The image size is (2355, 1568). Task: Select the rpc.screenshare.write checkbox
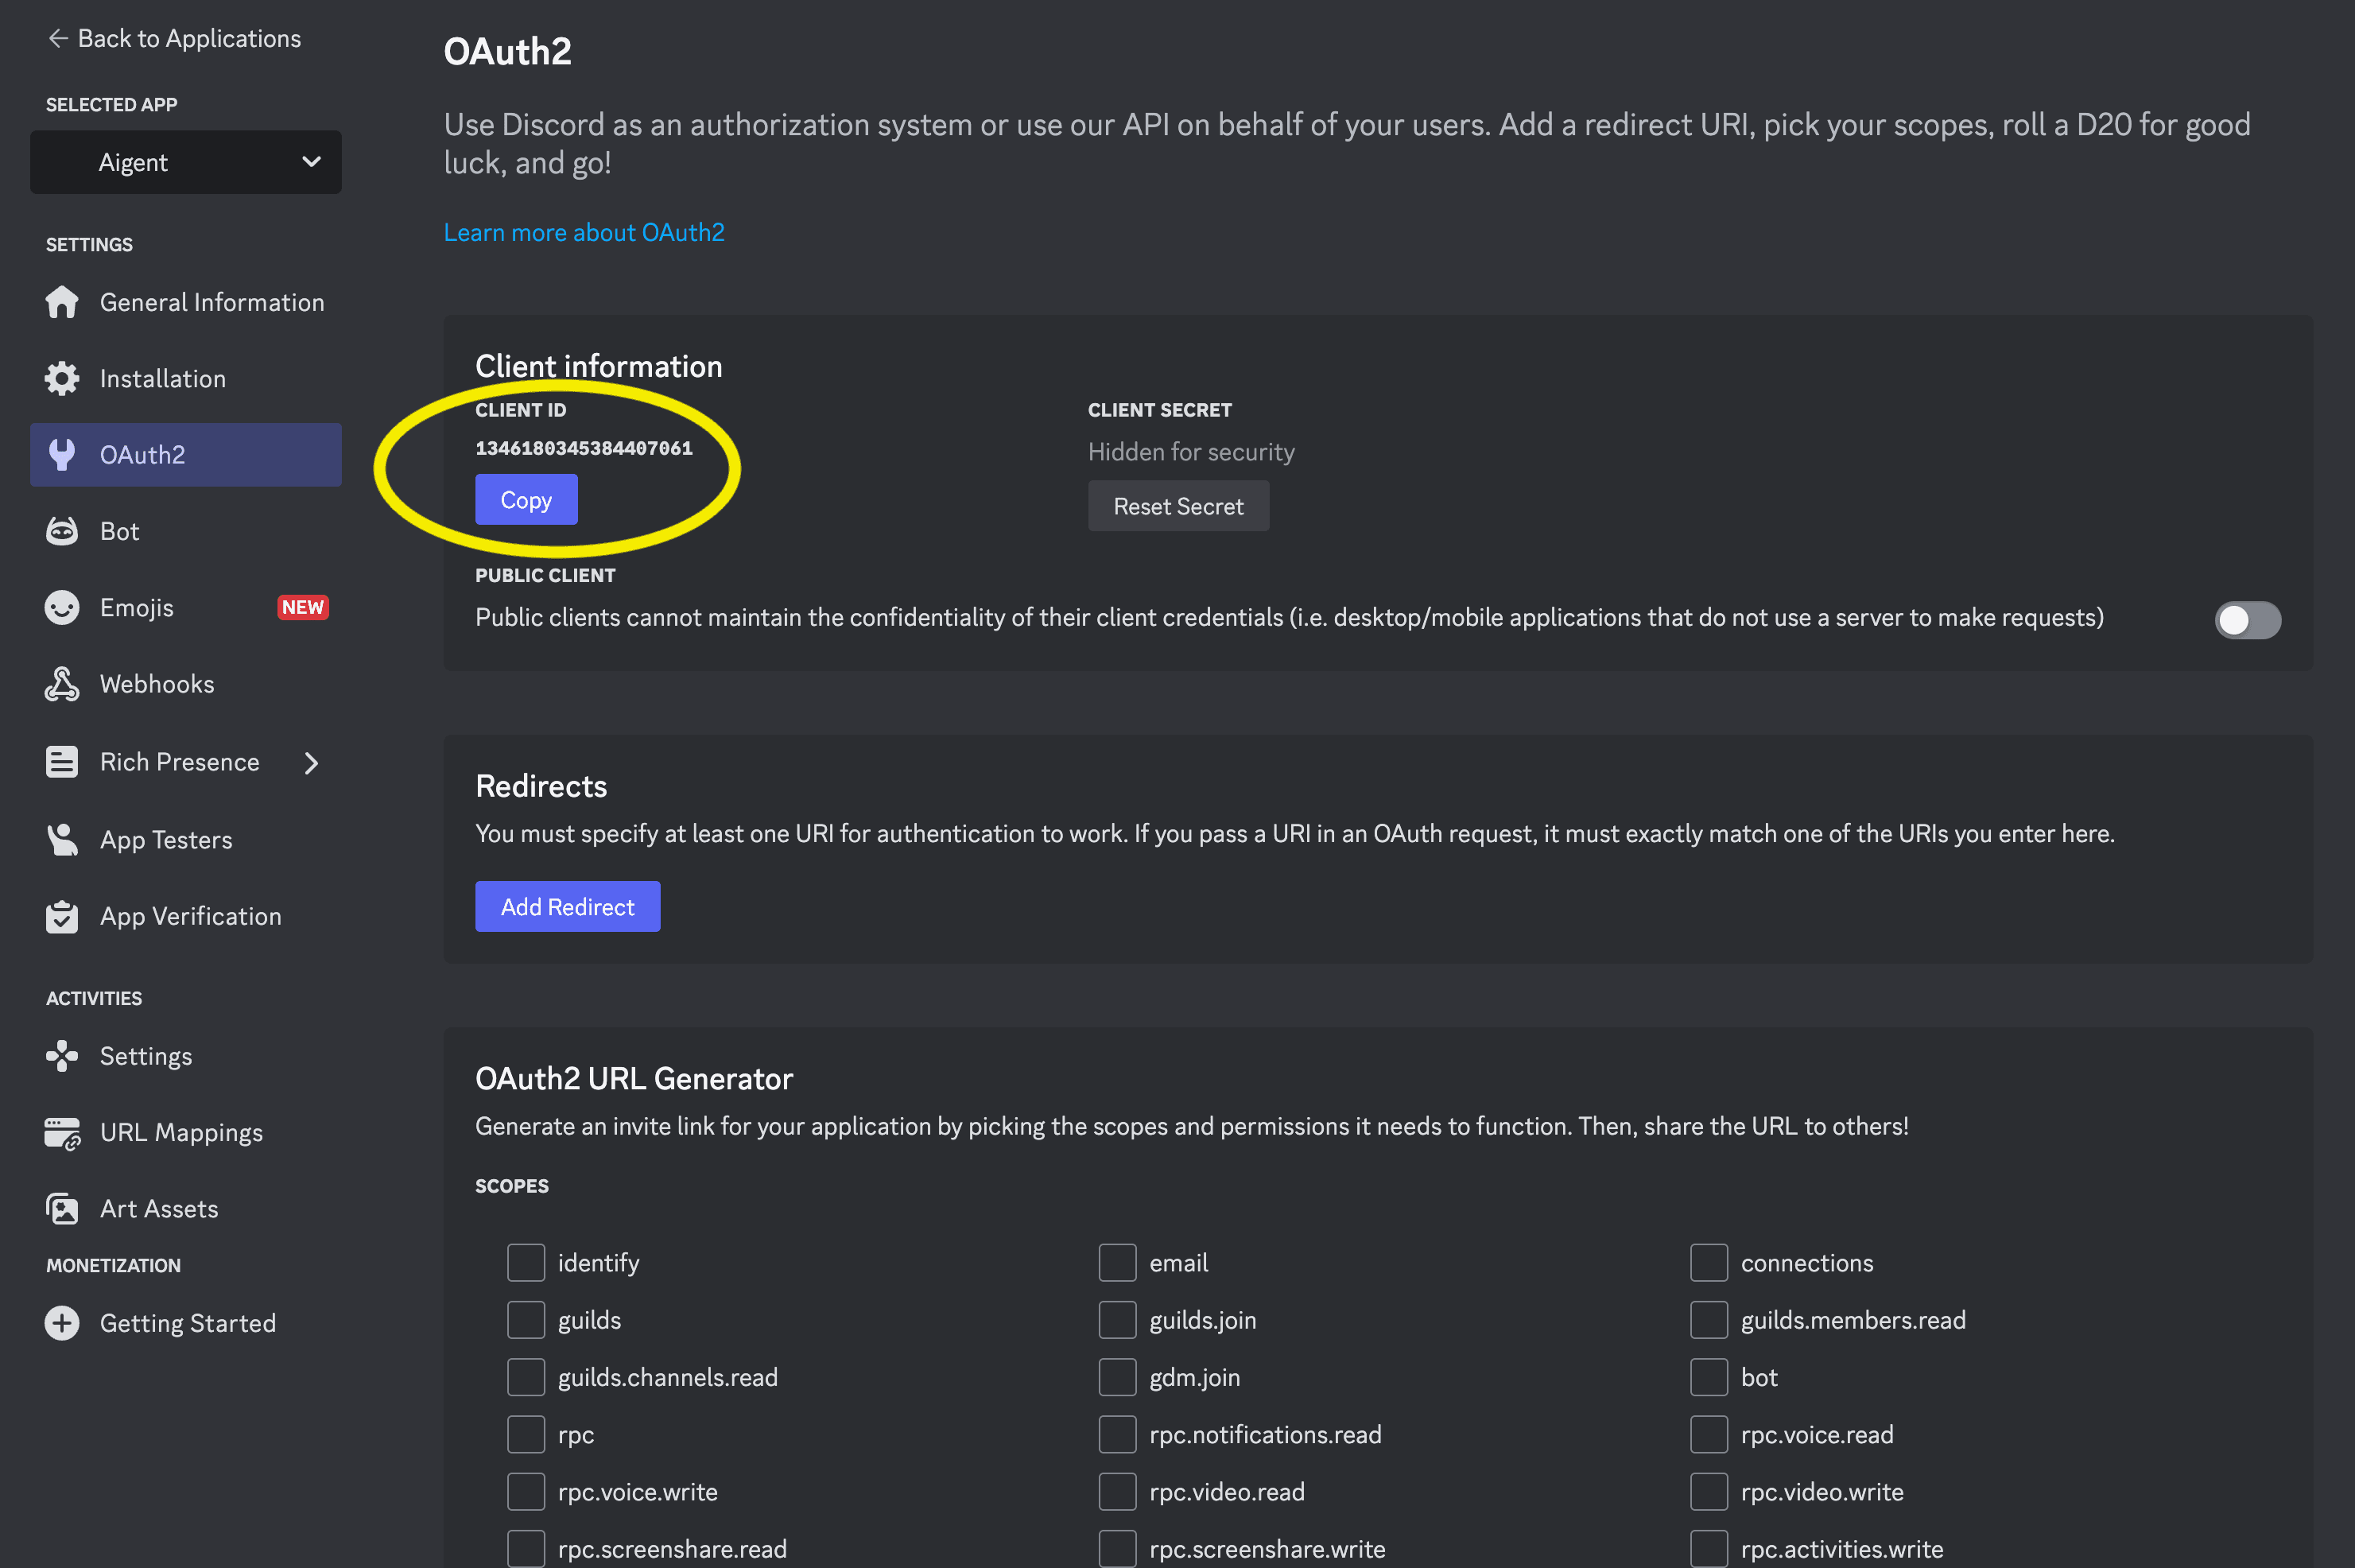click(1117, 1549)
